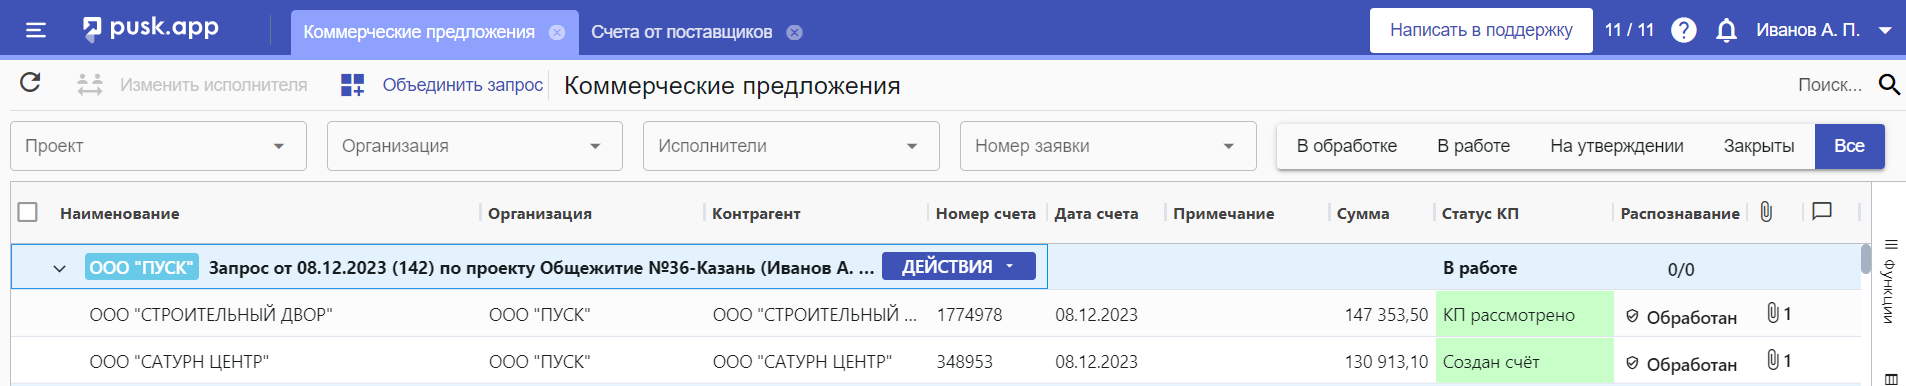Focus the Поиск... search field
The image size is (1906, 386).
click(1829, 85)
